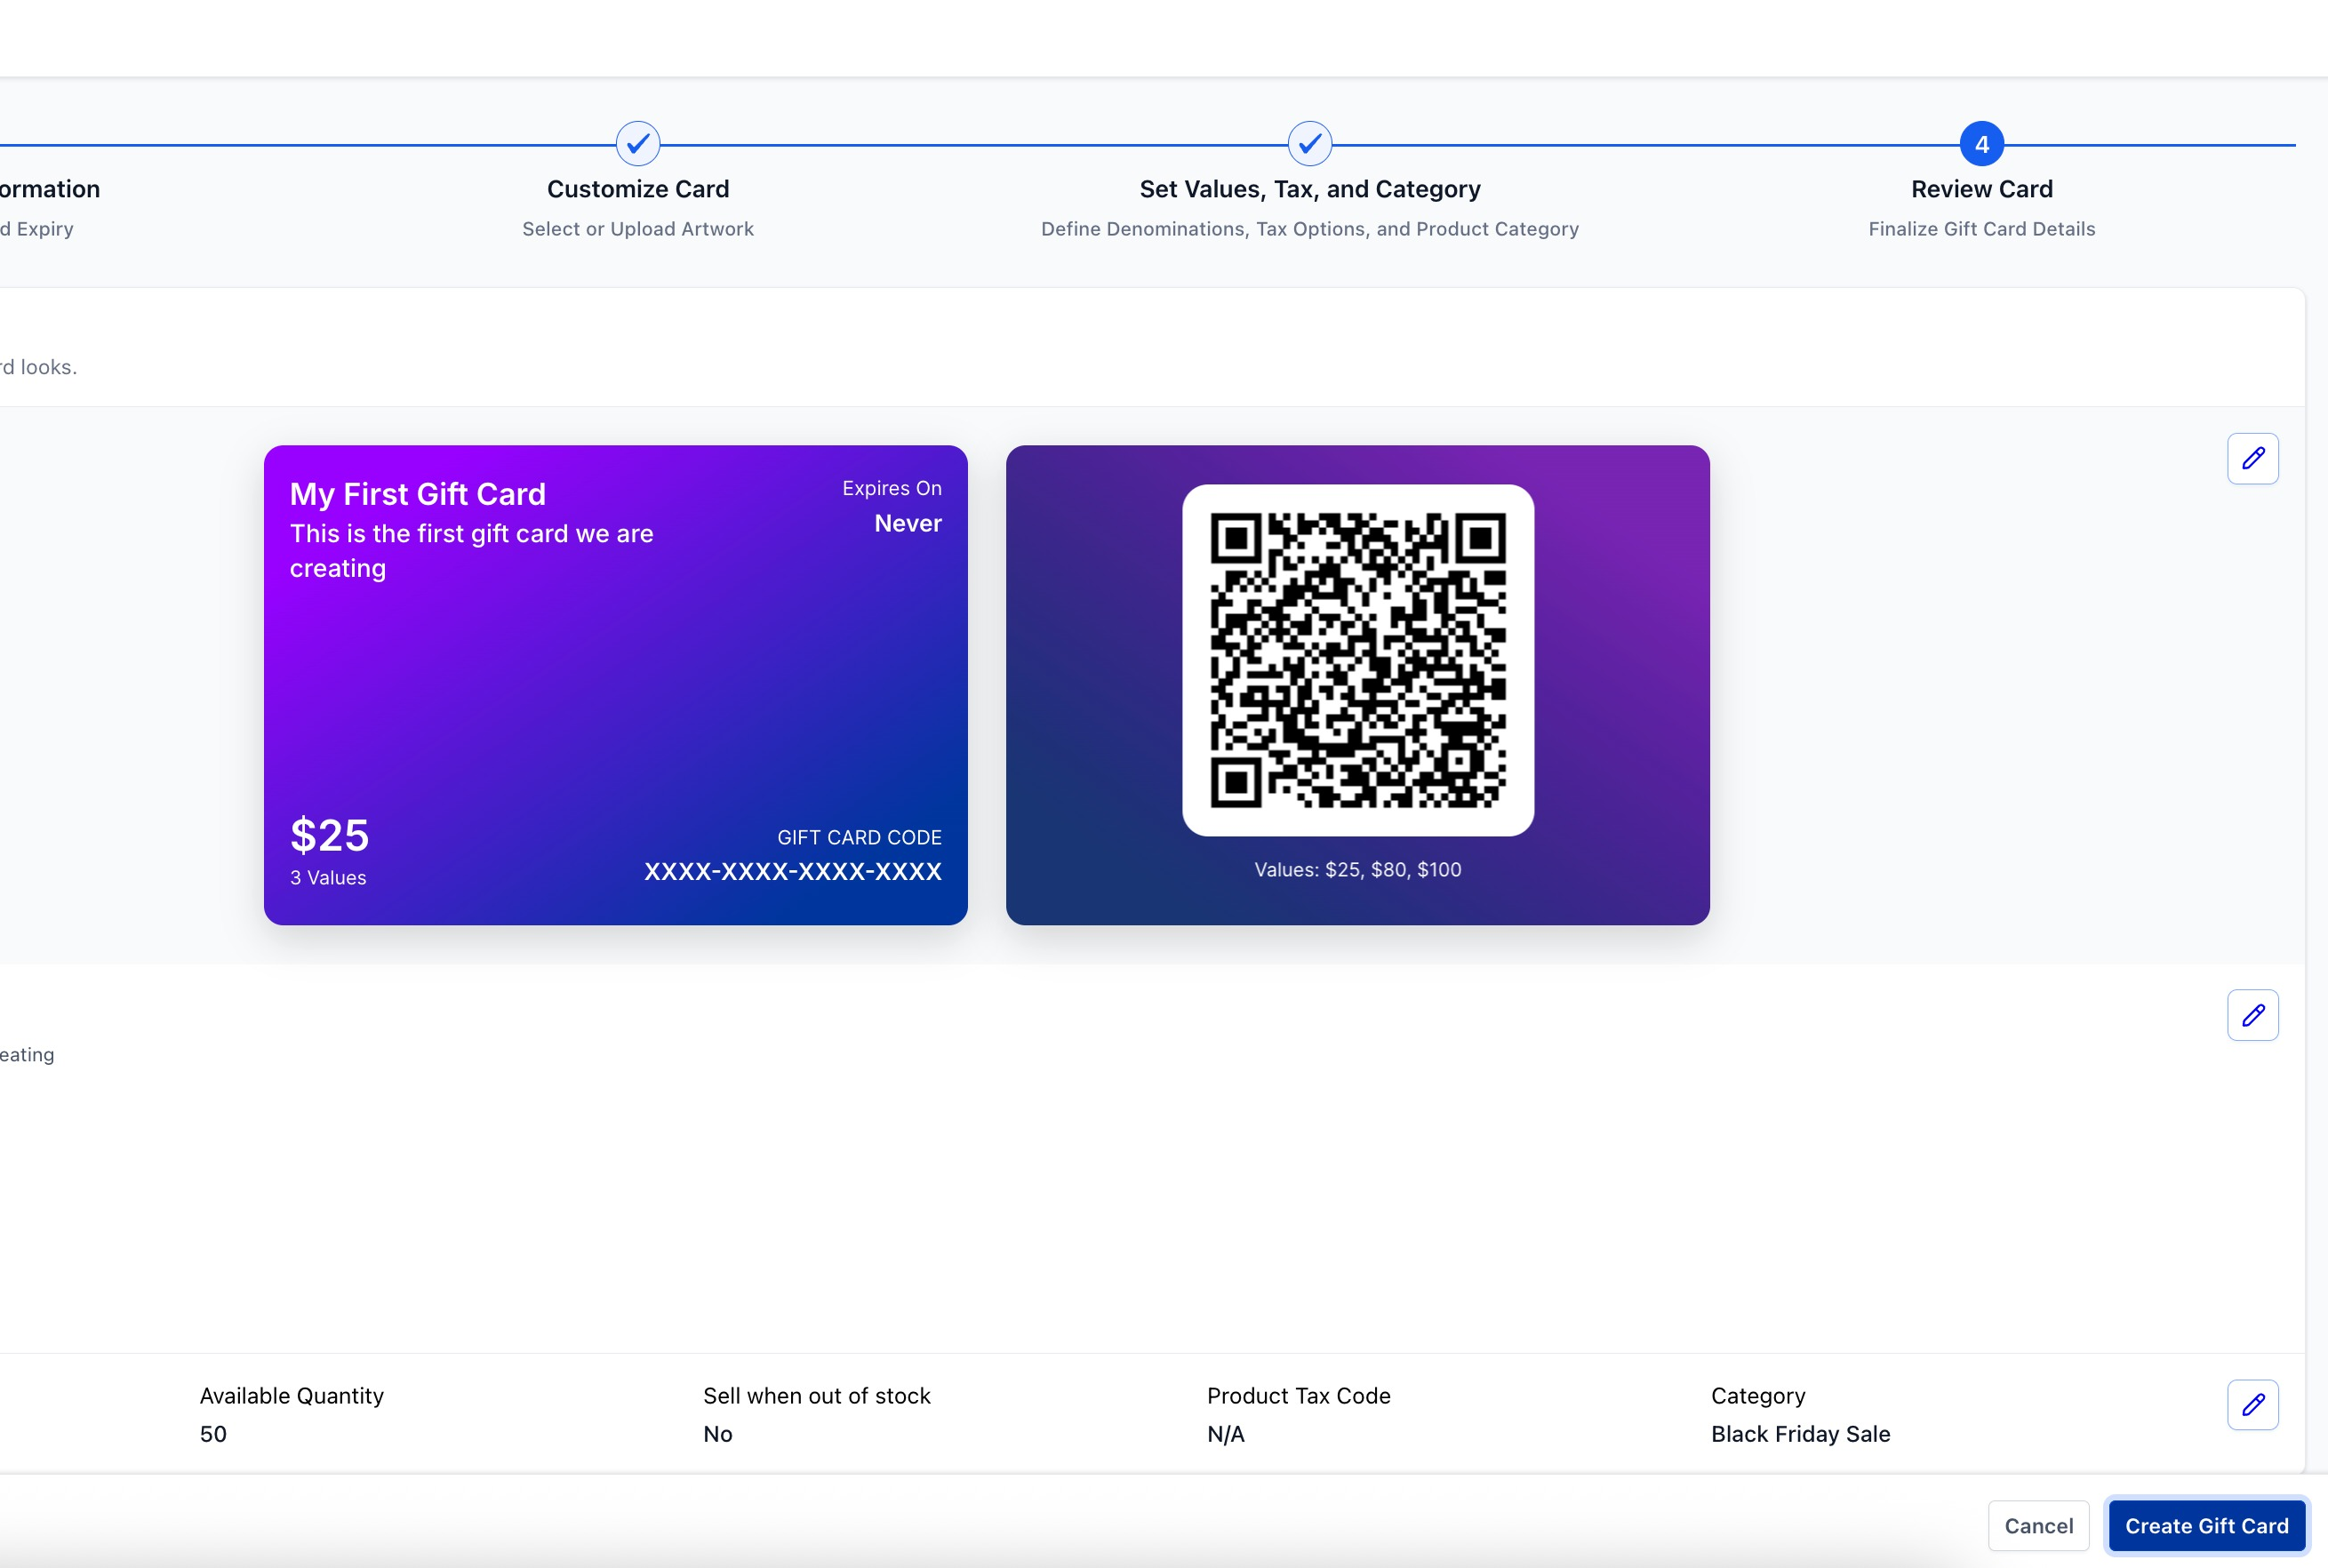This screenshot has height=1568, width=2328.
Task: Click the gift card front preview
Action: point(615,685)
